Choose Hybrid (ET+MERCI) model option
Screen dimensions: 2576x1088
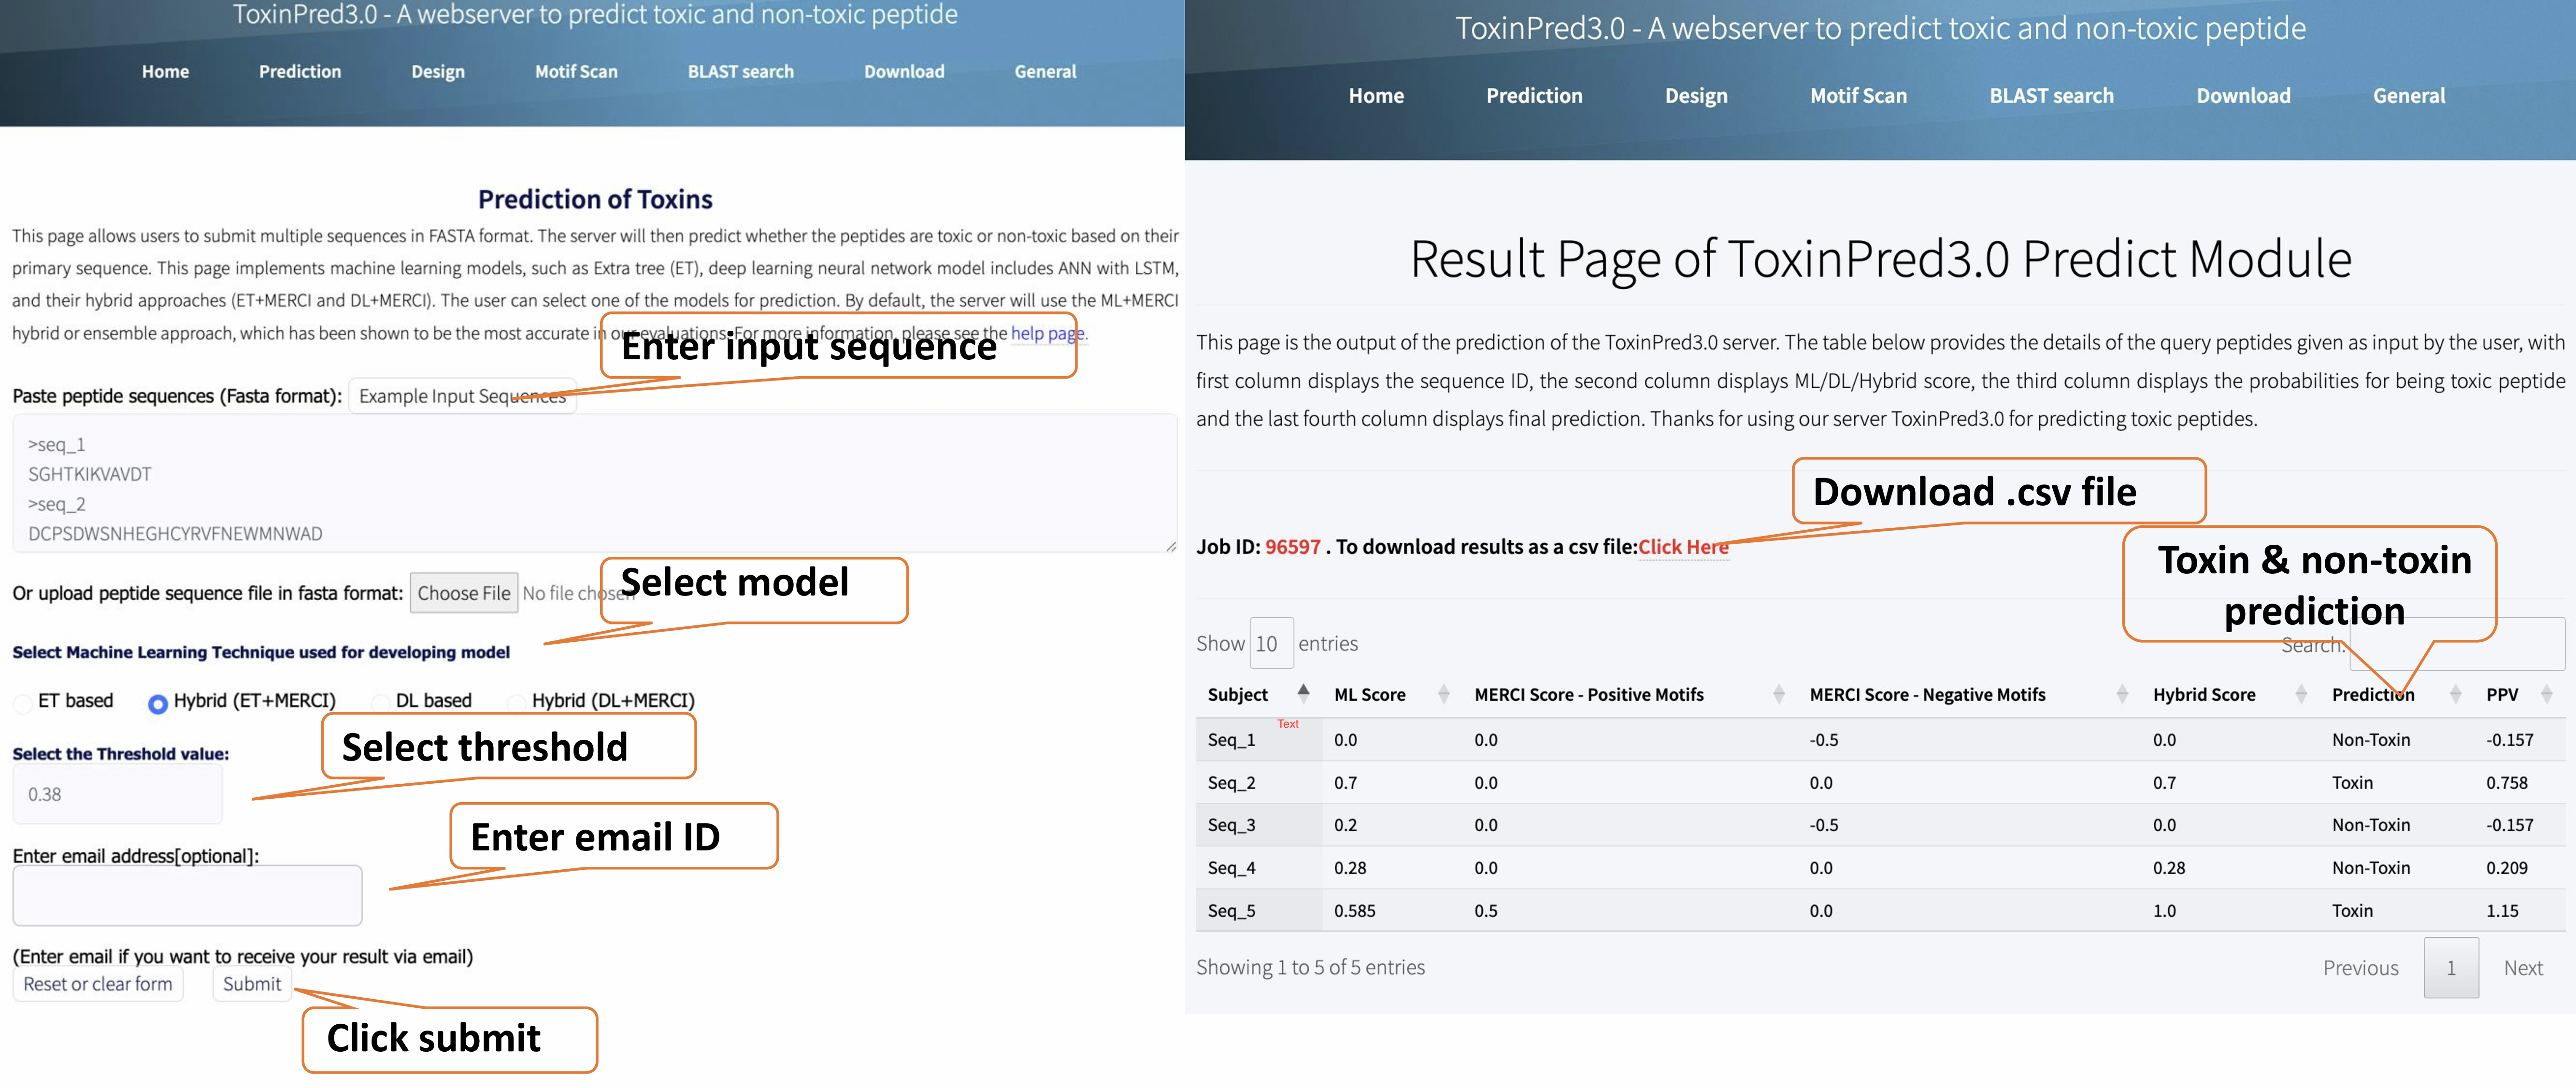tap(157, 704)
